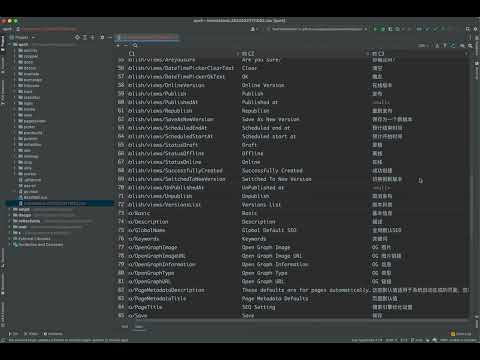The height and width of the screenshot is (360, 480).
Task: Open the Project view dropdown
Action: 23,37
